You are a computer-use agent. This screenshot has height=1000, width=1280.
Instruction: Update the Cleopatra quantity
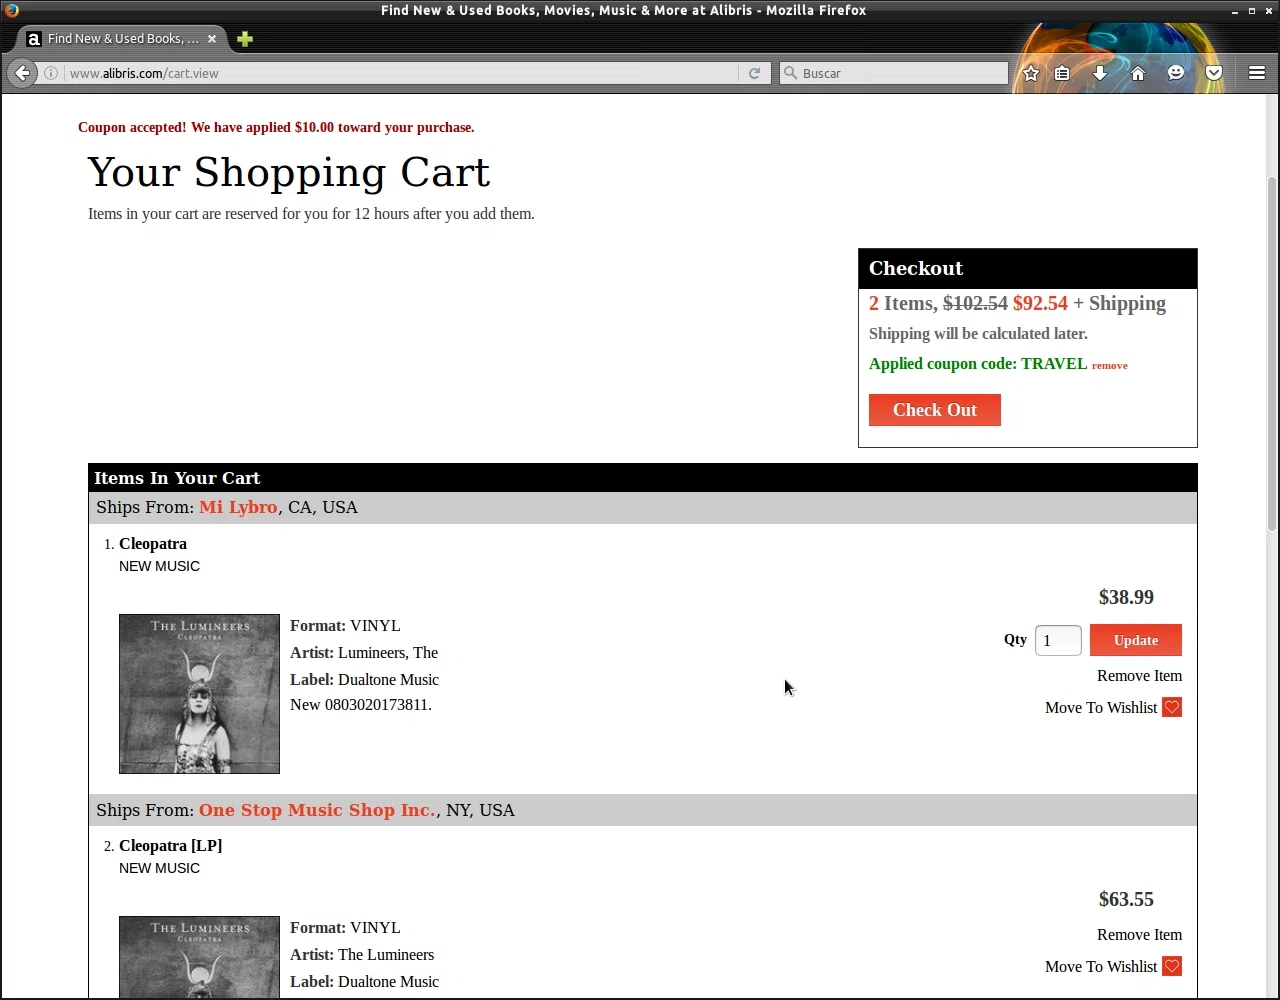click(1136, 640)
